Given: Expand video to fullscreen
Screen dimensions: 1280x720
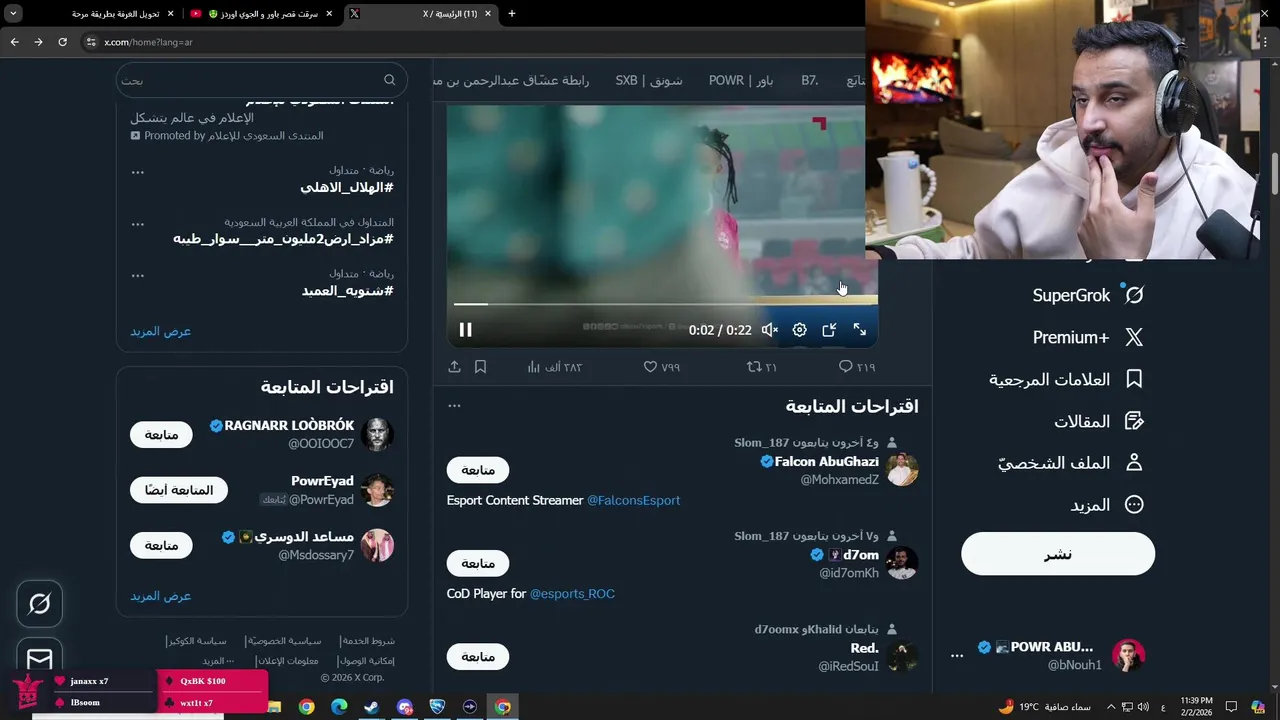Looking at the screenshot, I should (x=859, y=330).
